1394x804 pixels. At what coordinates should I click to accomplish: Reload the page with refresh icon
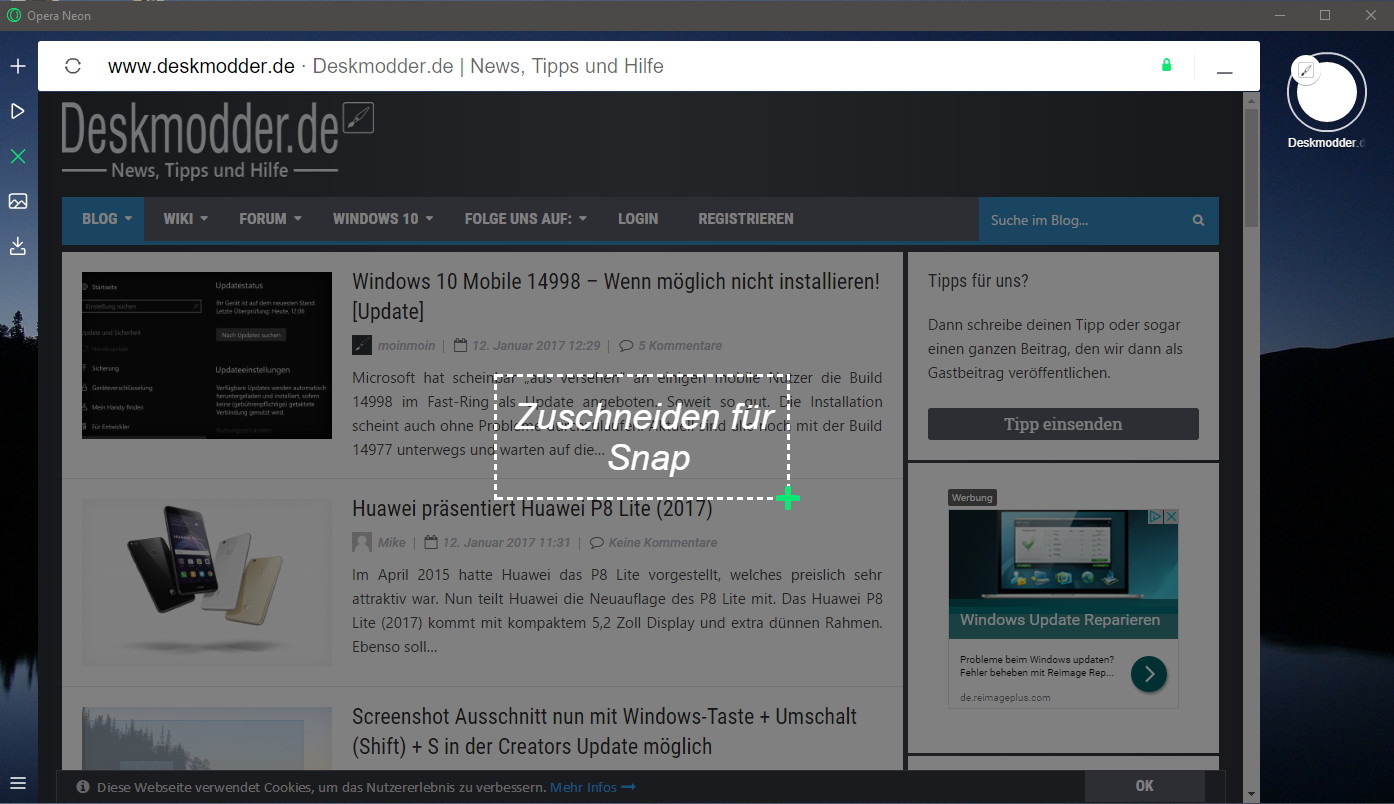(x=72, y=66)
